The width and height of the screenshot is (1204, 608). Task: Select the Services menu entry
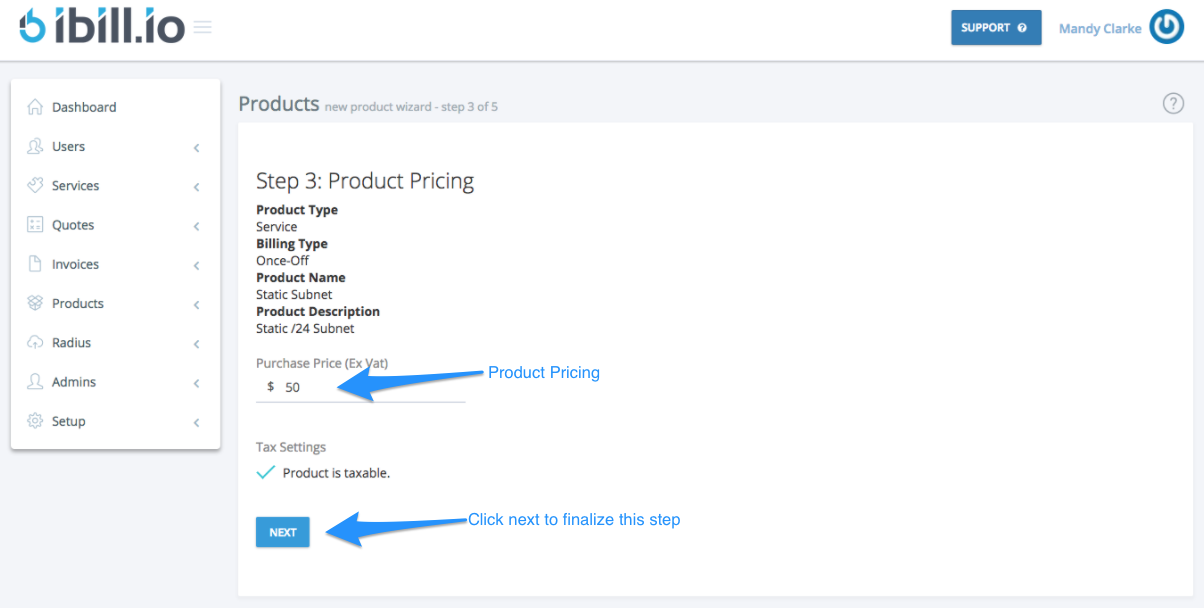click(x=78, y=185)
